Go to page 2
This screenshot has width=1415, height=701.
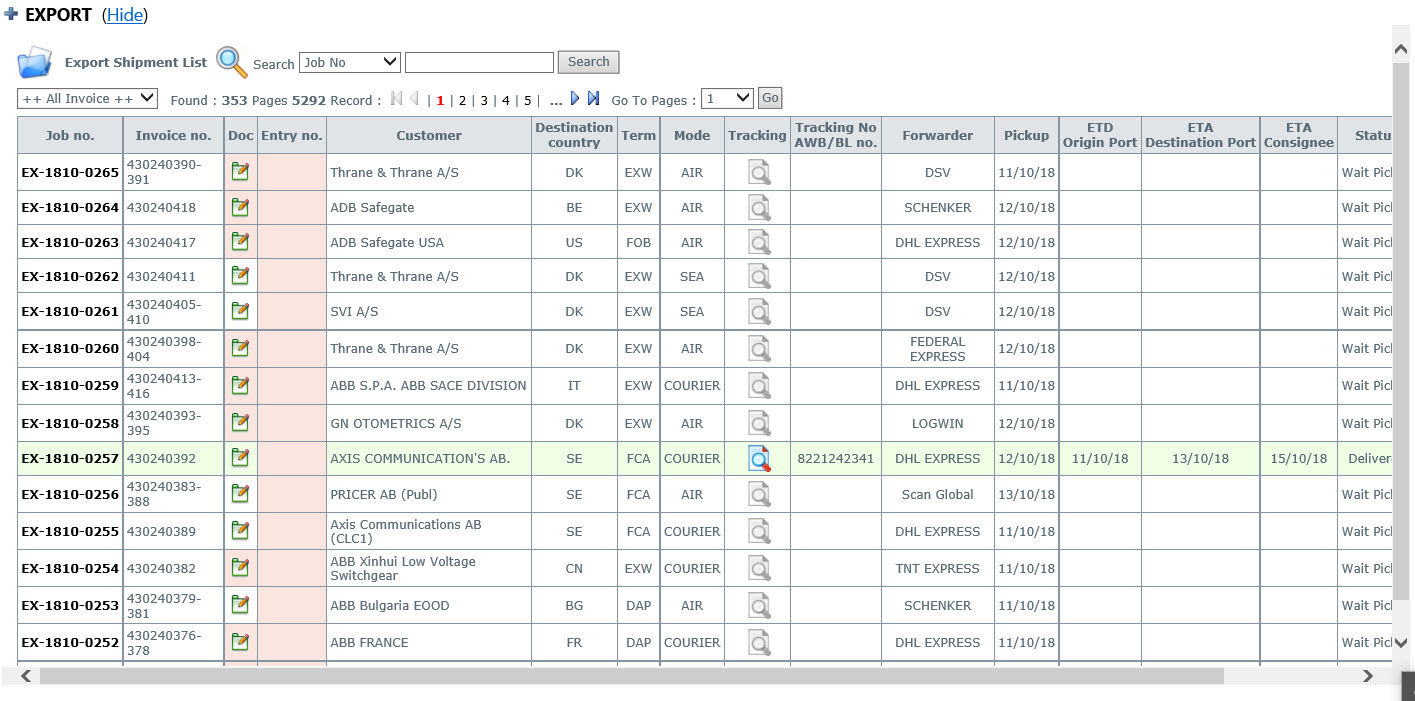(x=462, y=100)
